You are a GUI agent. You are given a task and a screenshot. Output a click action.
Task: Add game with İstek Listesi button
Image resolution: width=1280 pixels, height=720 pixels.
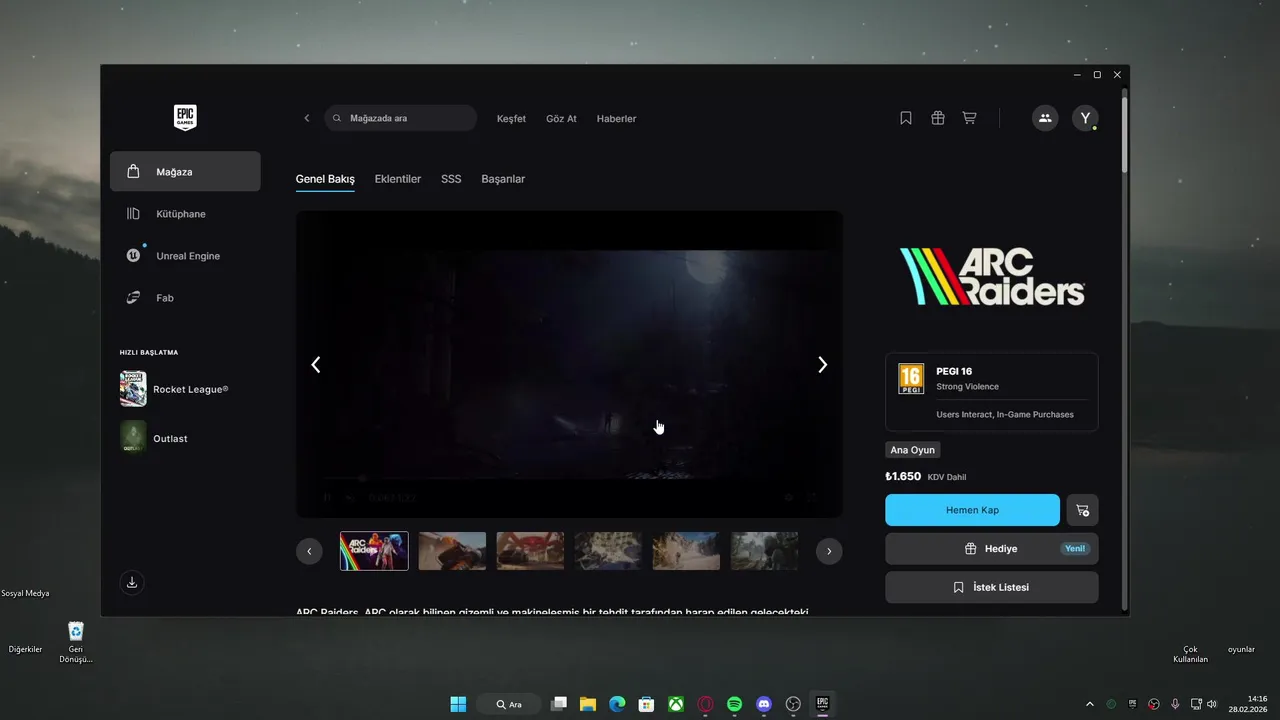991,587
